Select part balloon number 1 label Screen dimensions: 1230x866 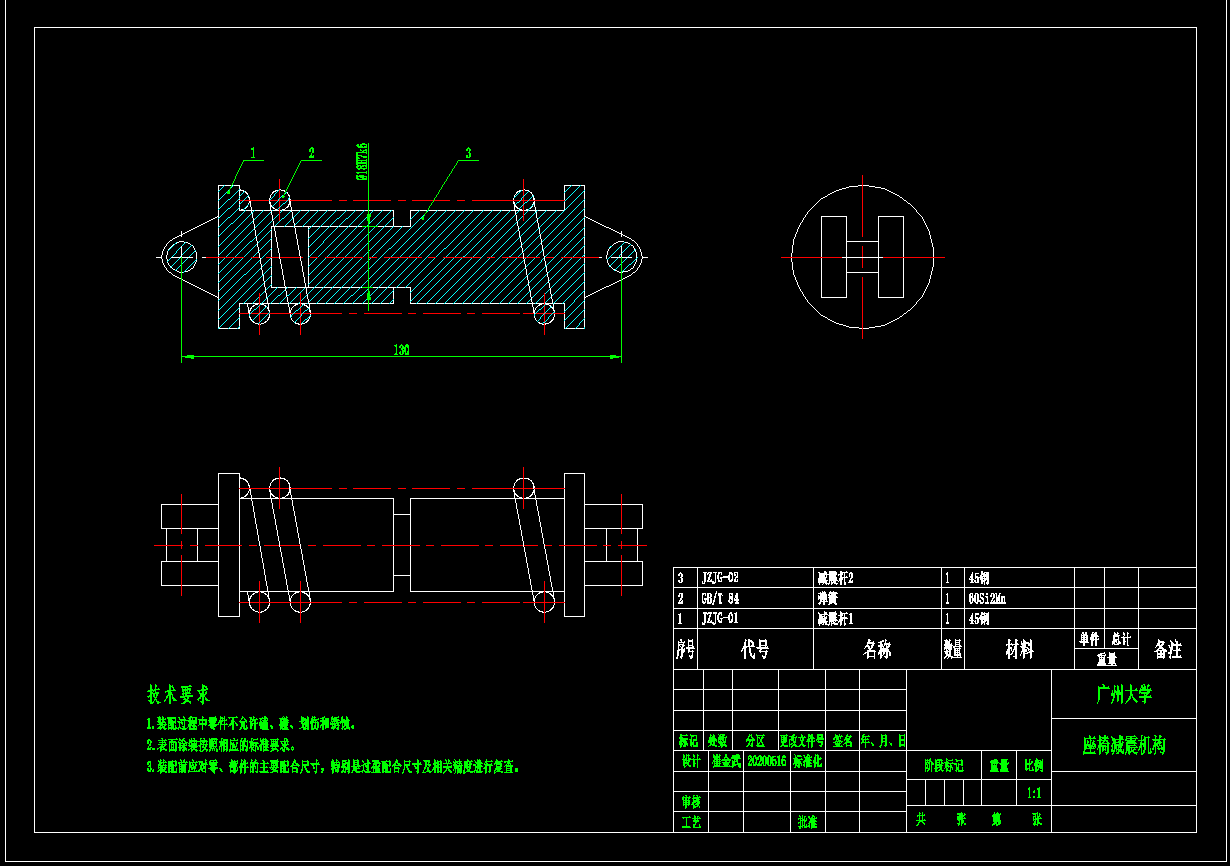[253, 153]
